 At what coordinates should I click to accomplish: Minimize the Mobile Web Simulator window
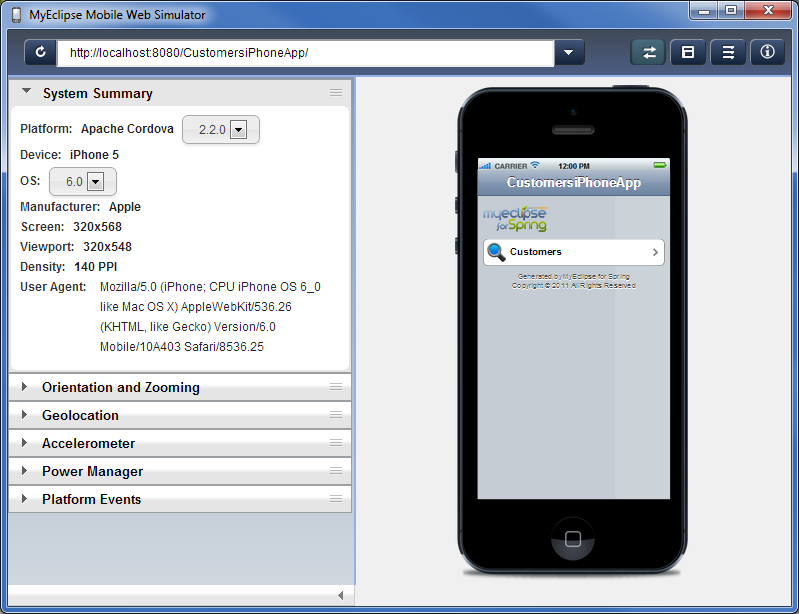[704, 10]
